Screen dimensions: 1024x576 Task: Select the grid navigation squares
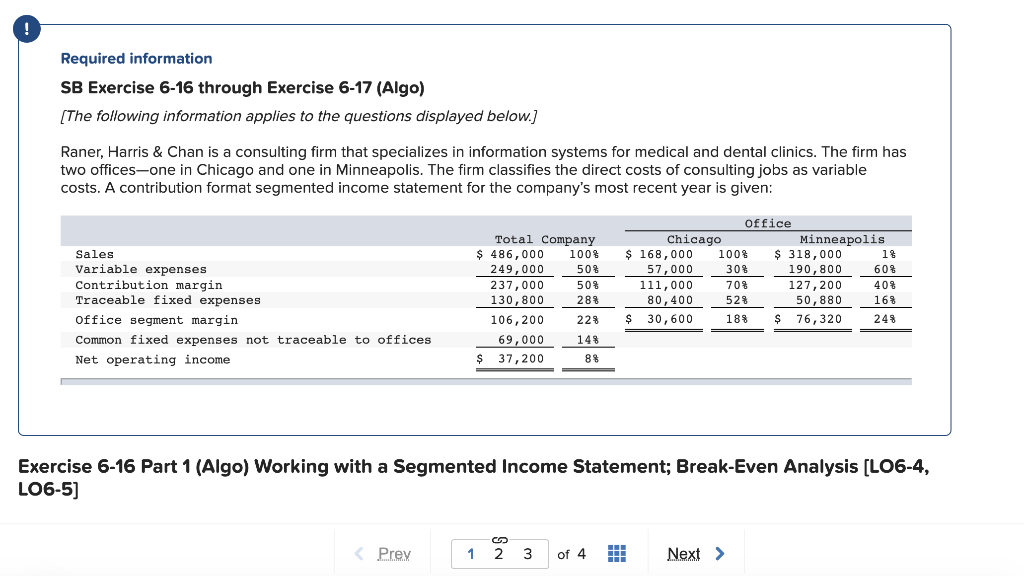(616, 553)
